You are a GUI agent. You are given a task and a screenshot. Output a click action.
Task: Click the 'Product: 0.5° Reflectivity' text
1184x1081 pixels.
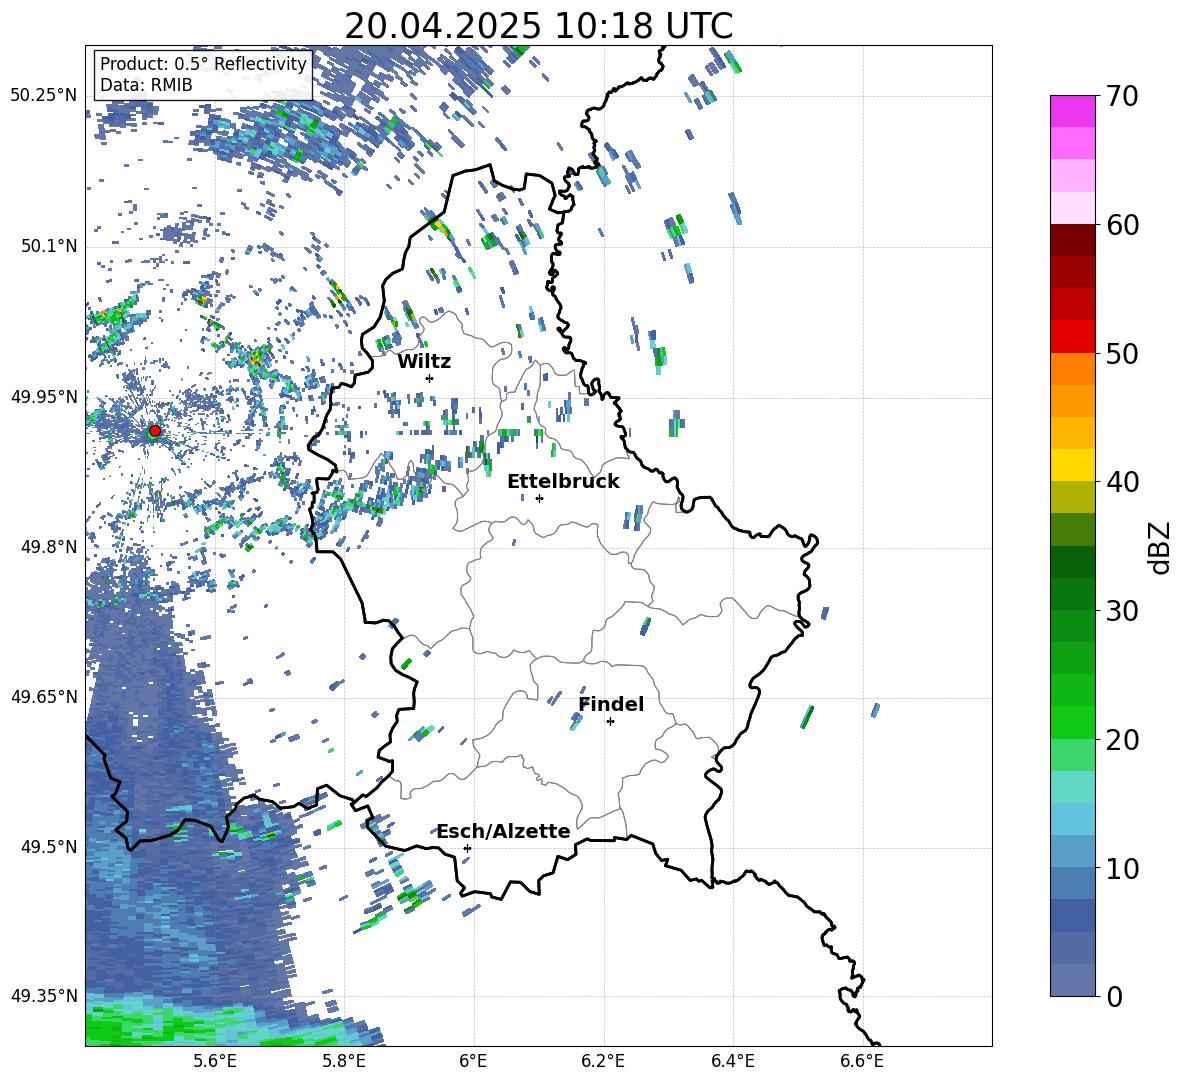click(203, 64)
